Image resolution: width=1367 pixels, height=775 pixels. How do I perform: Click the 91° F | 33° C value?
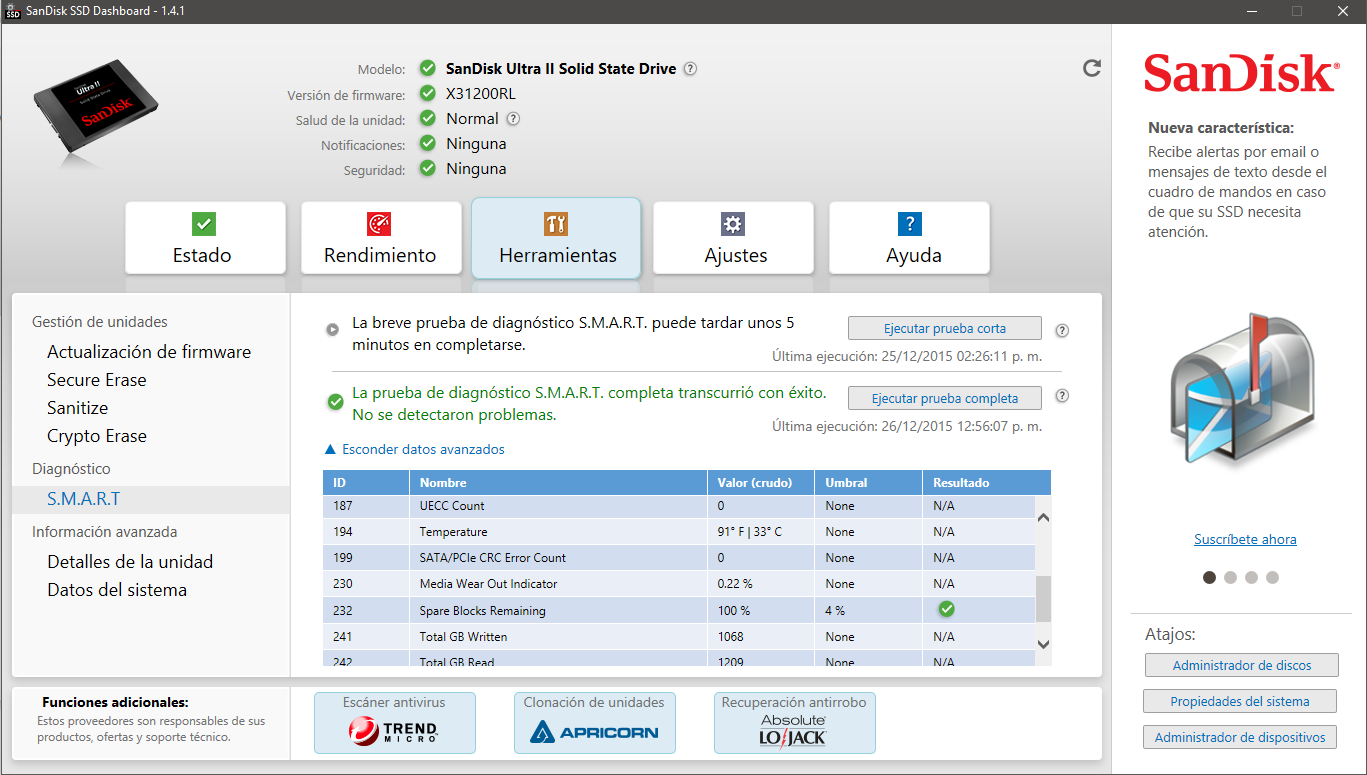coord(750,532)
